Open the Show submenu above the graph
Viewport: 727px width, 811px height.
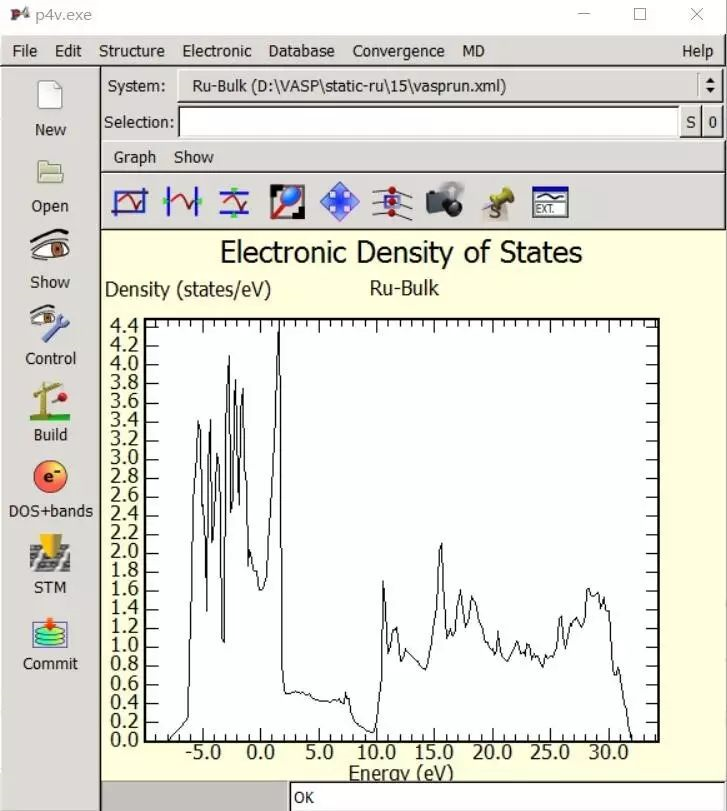(x=193, y=157)
